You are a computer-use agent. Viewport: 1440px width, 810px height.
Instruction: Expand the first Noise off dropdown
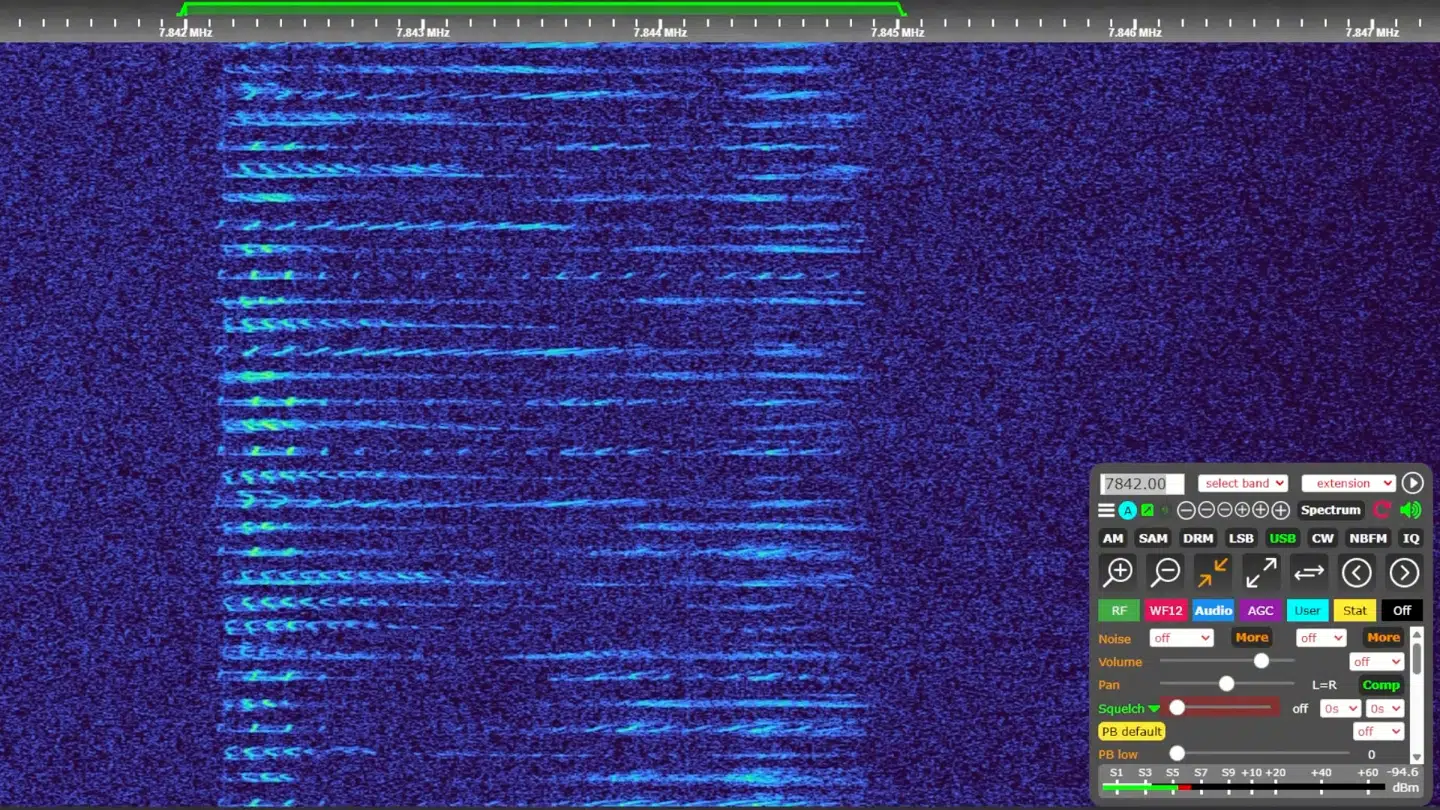tap(1181, 638)
